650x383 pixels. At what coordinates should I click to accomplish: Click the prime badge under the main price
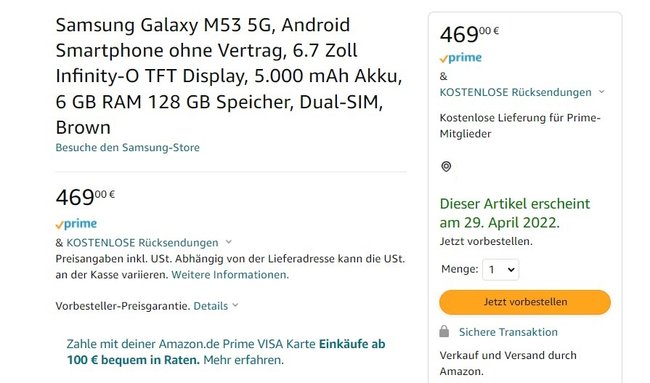[76, 224]
